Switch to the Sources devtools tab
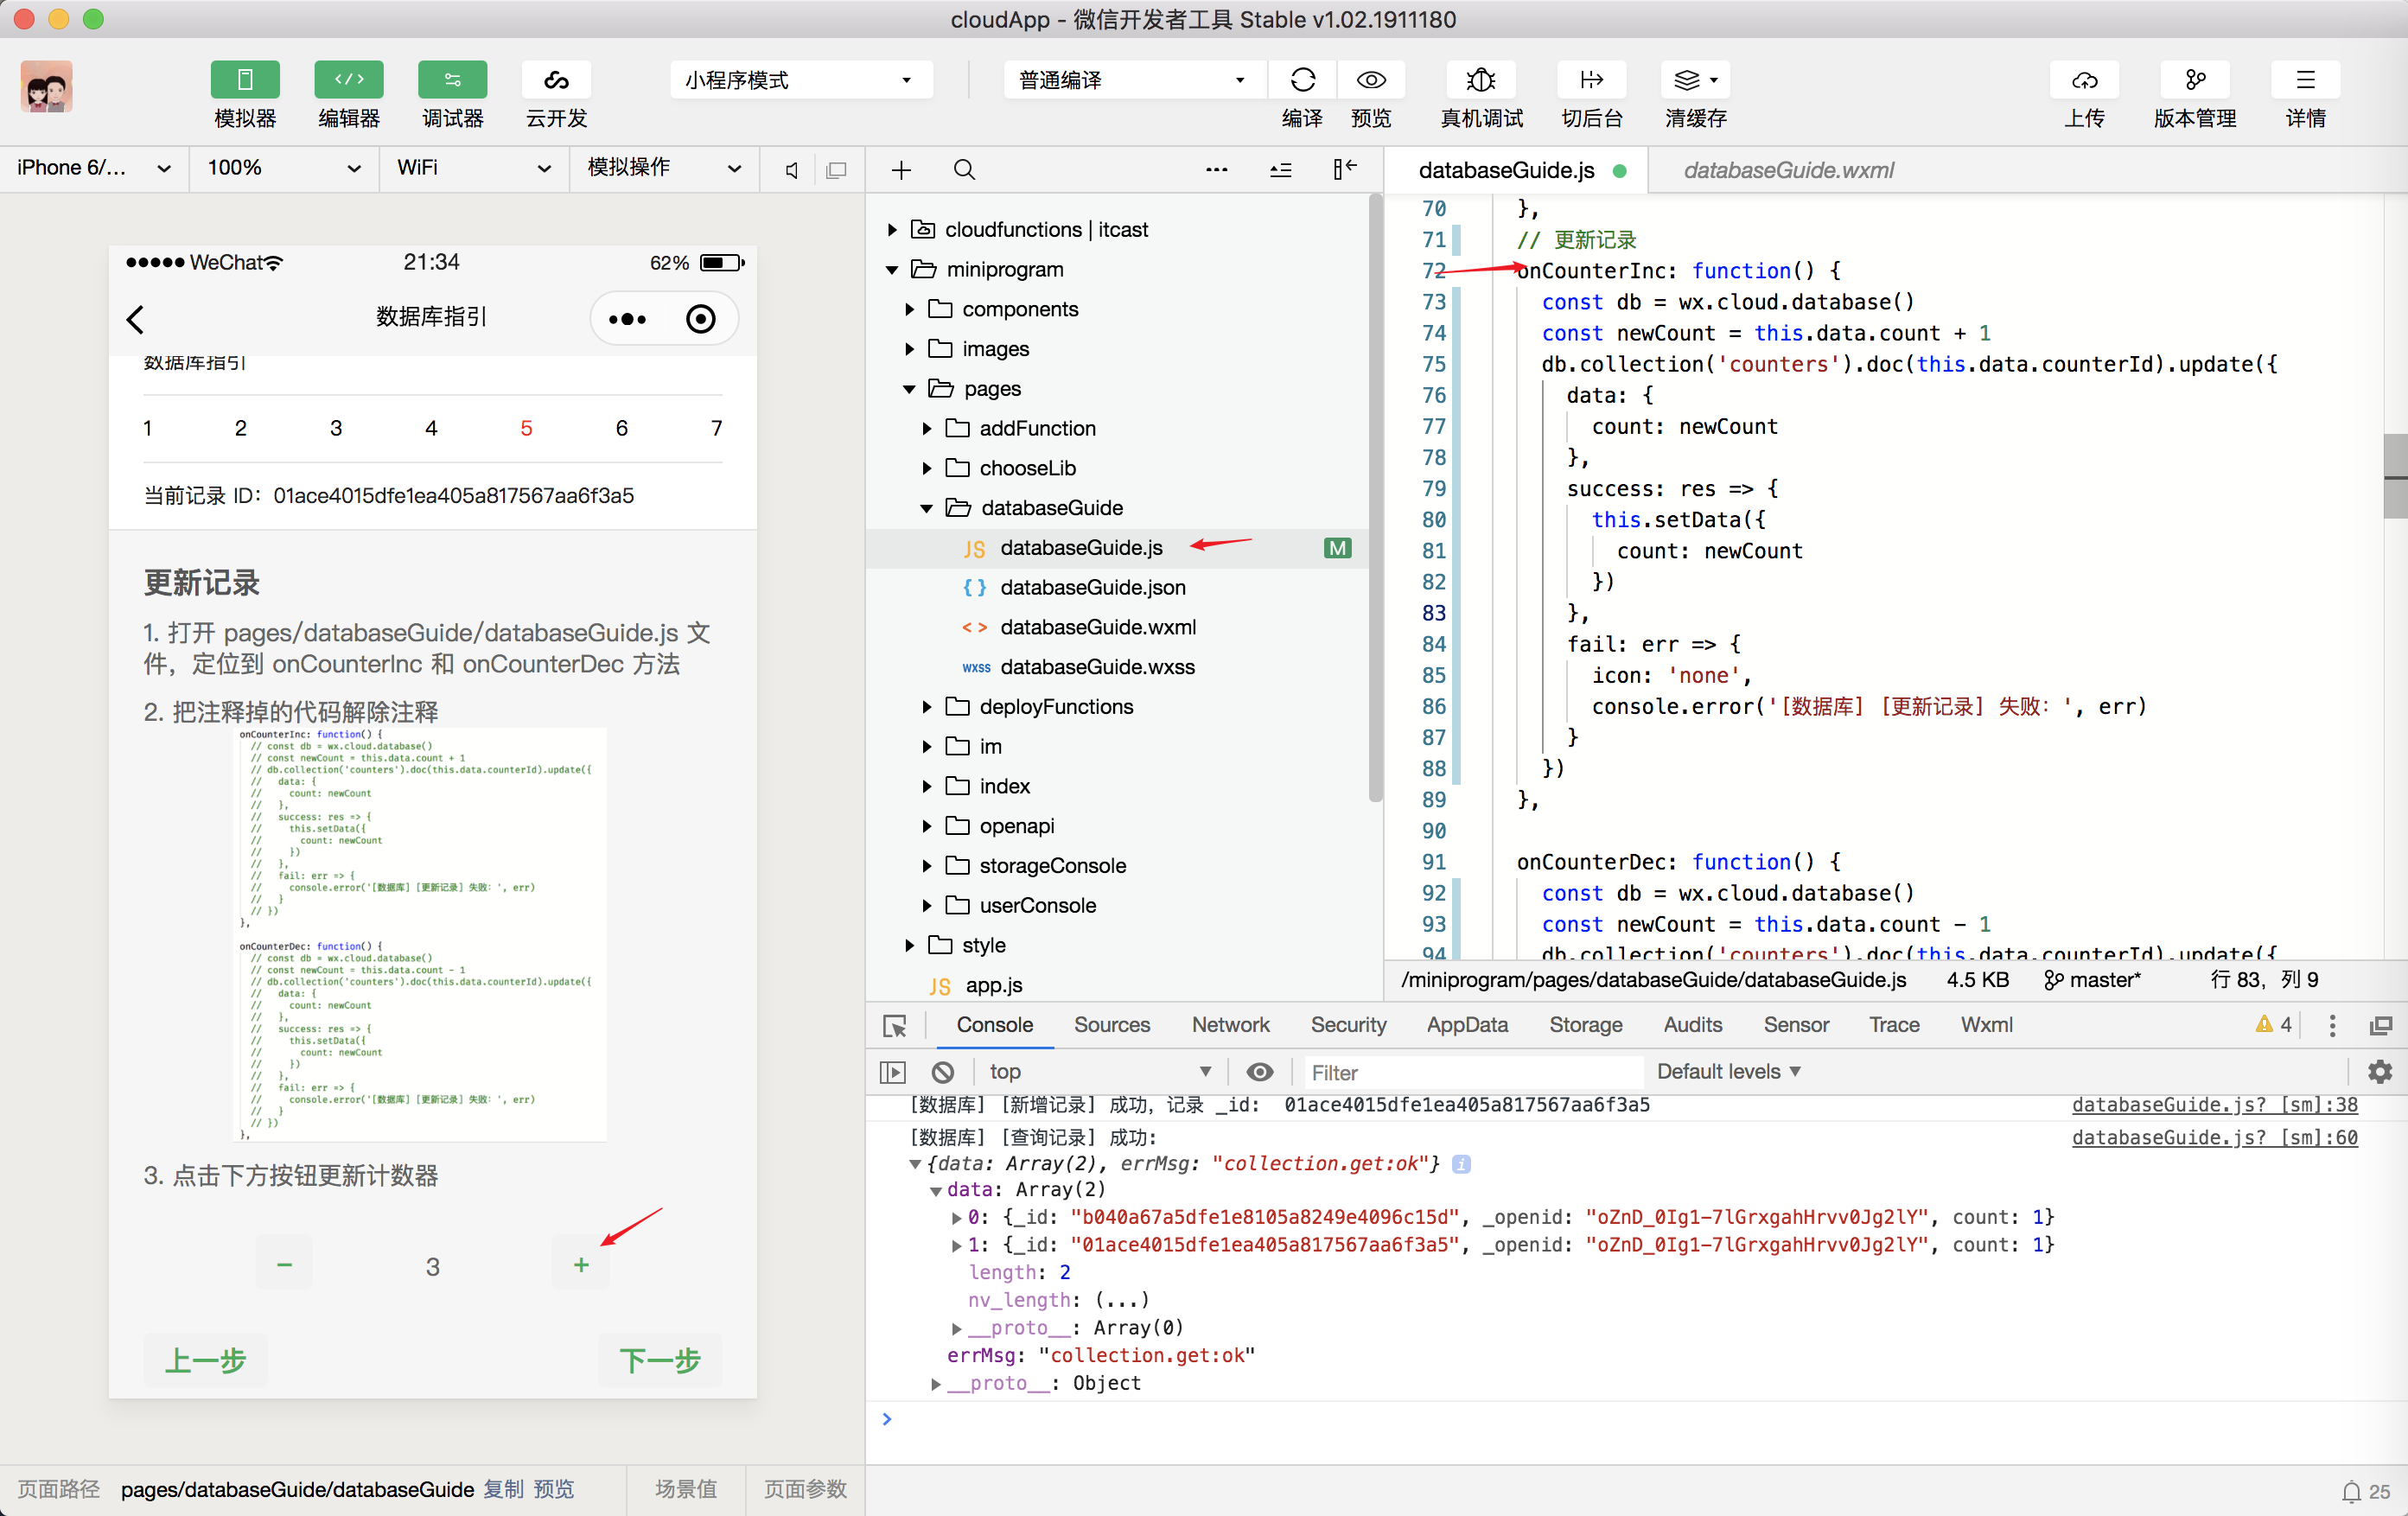Image resolution: width=2408 pixels, height=1516 pixels. [x=1111, y=1025]
